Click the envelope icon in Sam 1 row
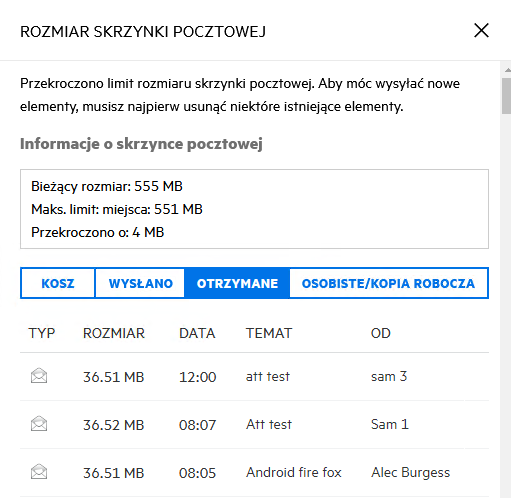The image size is (511, 498). pyautogui.click(x=39, y=424)
